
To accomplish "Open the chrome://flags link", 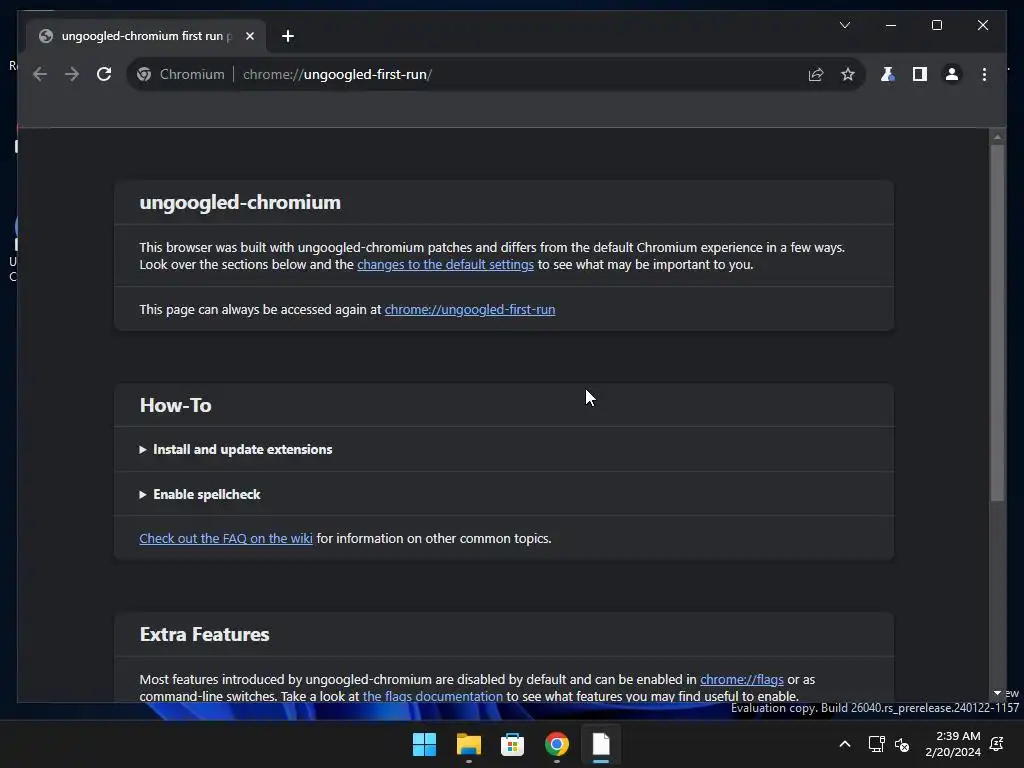I will tap(742, 679).
